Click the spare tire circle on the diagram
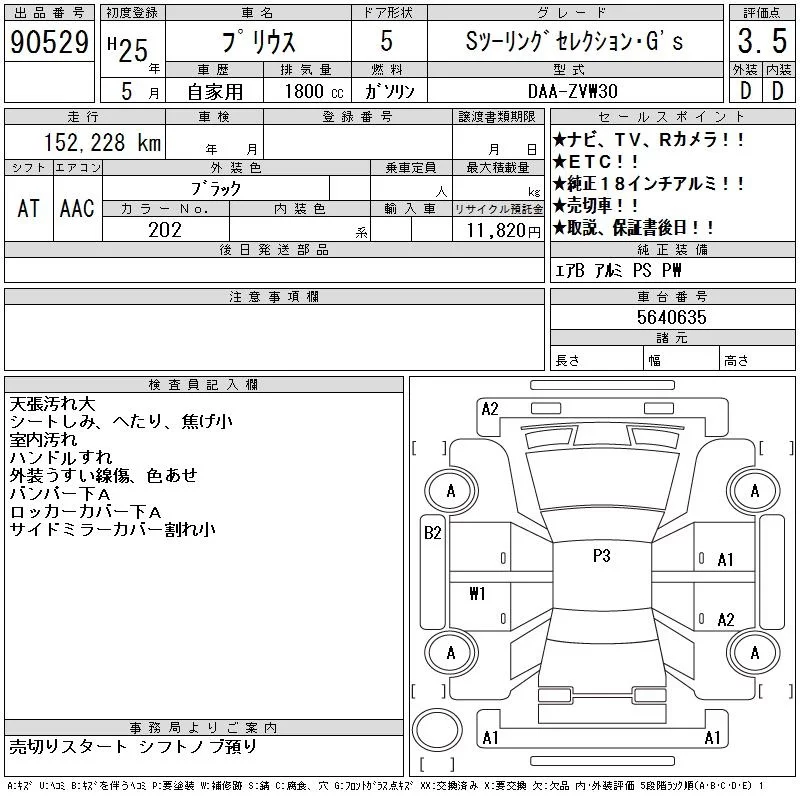This screenshot has width=800, height=800. [x=437, y=730]
